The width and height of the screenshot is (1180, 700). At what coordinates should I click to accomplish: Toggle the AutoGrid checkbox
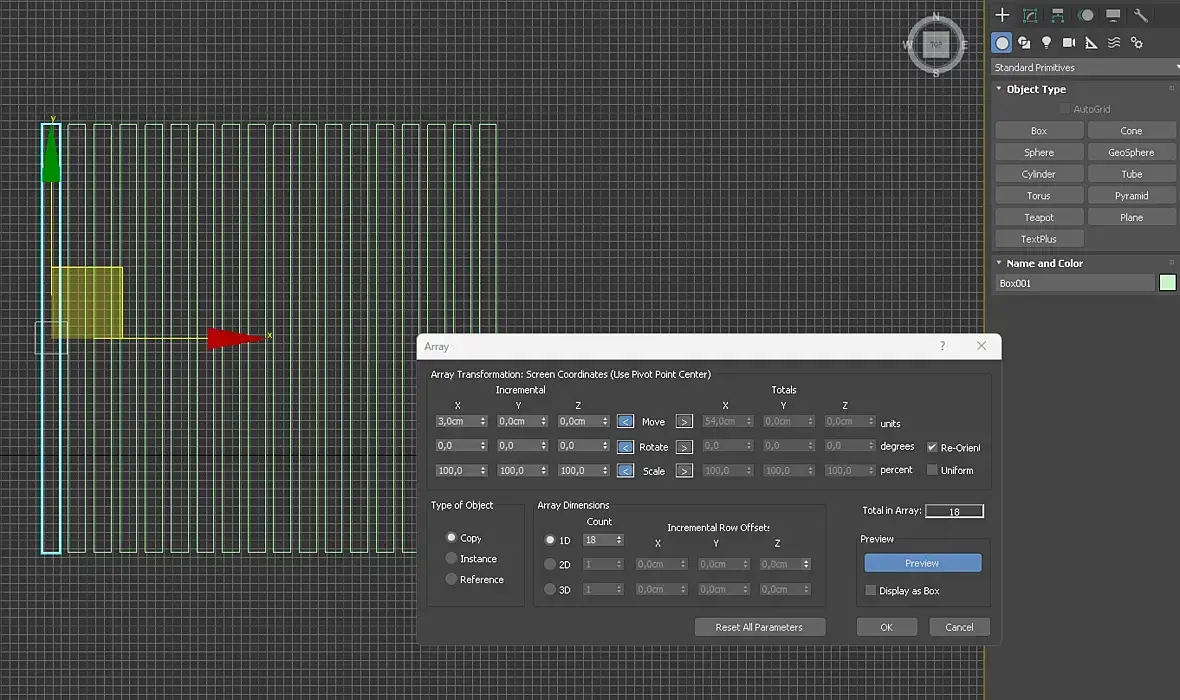1064,109
